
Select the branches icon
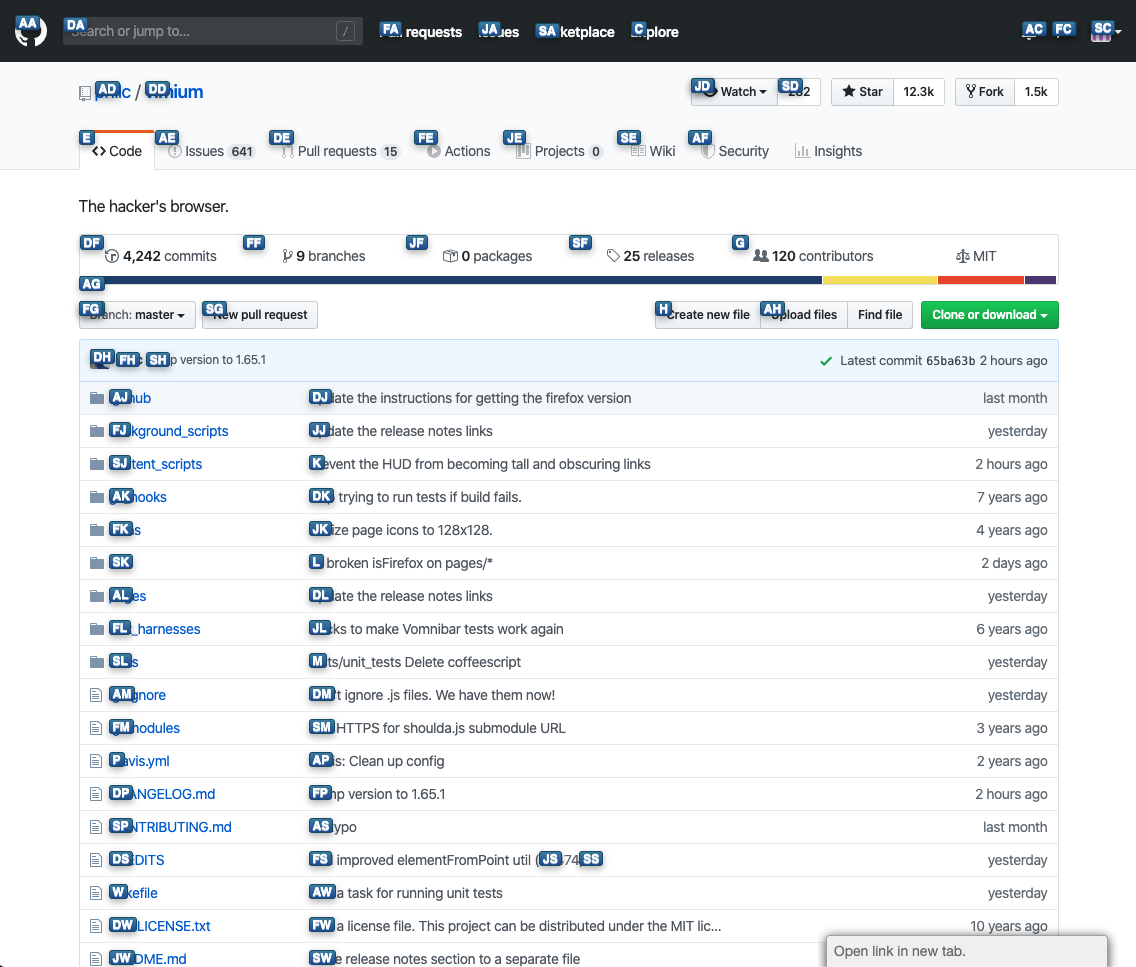(287, 255)
